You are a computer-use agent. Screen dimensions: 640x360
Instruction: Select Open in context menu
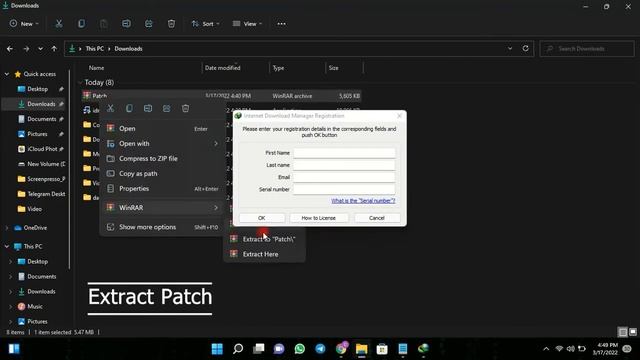pyautogui.click(x=162, y=129)
